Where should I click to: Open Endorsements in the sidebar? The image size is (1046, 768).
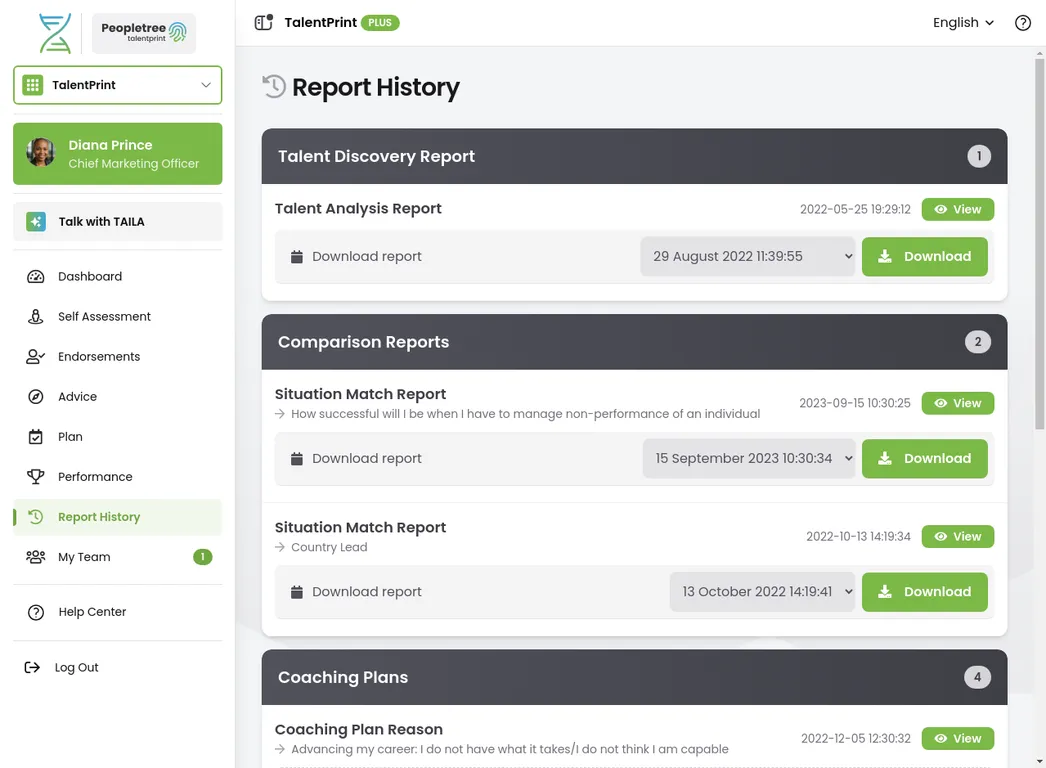point(117,356)
